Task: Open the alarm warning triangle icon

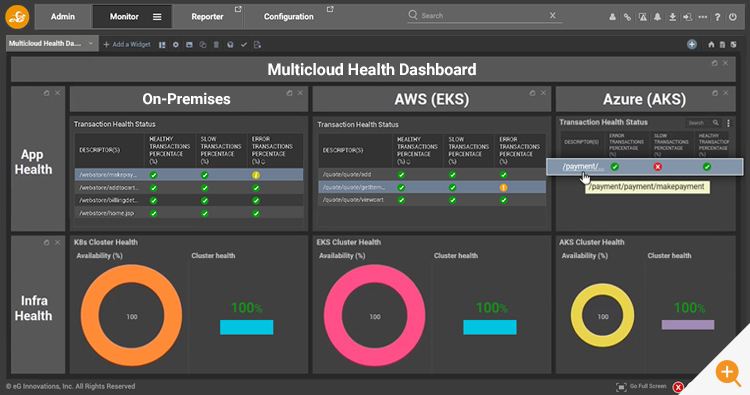Action: 643,17
